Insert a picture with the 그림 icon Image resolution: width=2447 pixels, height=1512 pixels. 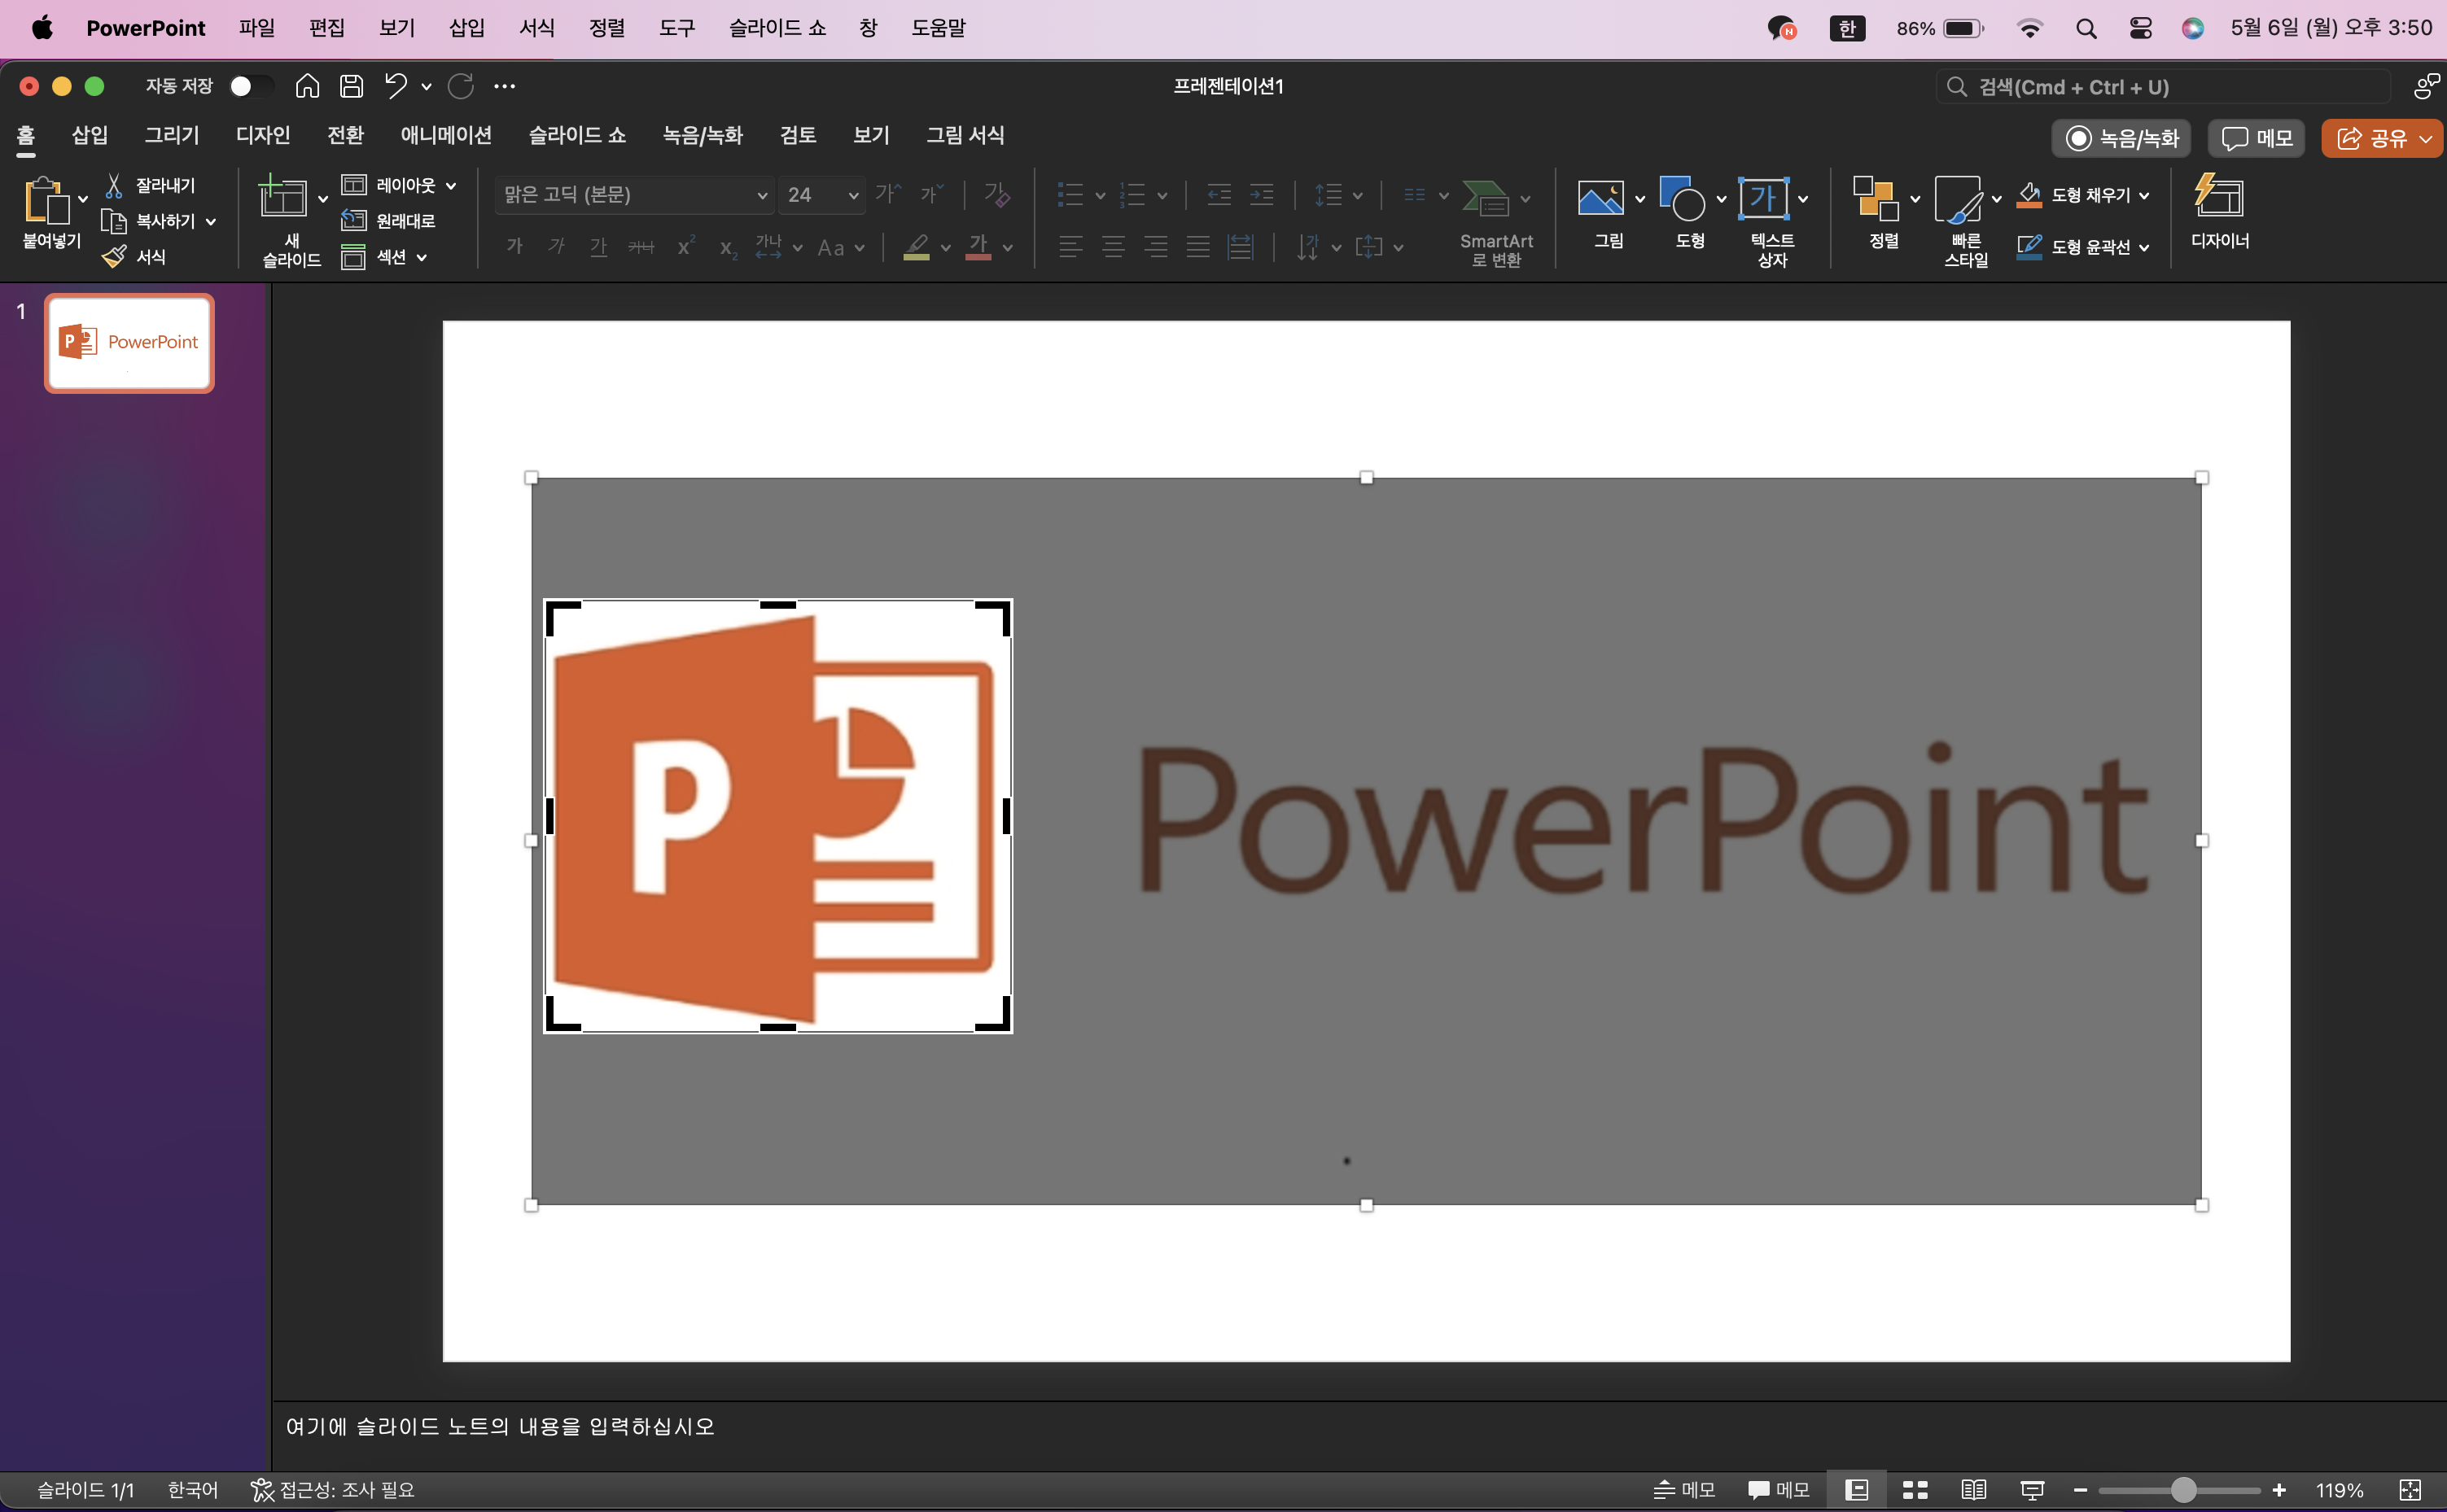coord(1600,198)
